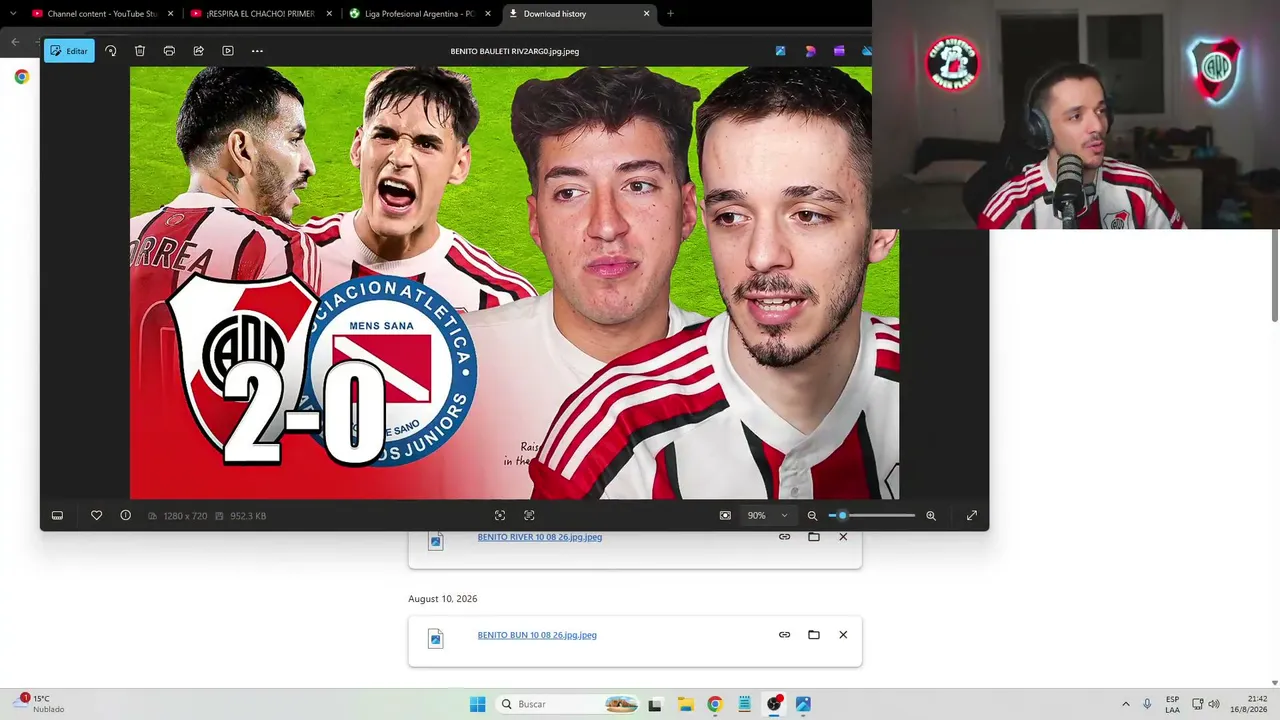The width and height of the screenshot is (1280, 720).
Task: Open the Clipchamp icon in Photos toolbar
Action: tap(839, 51)
